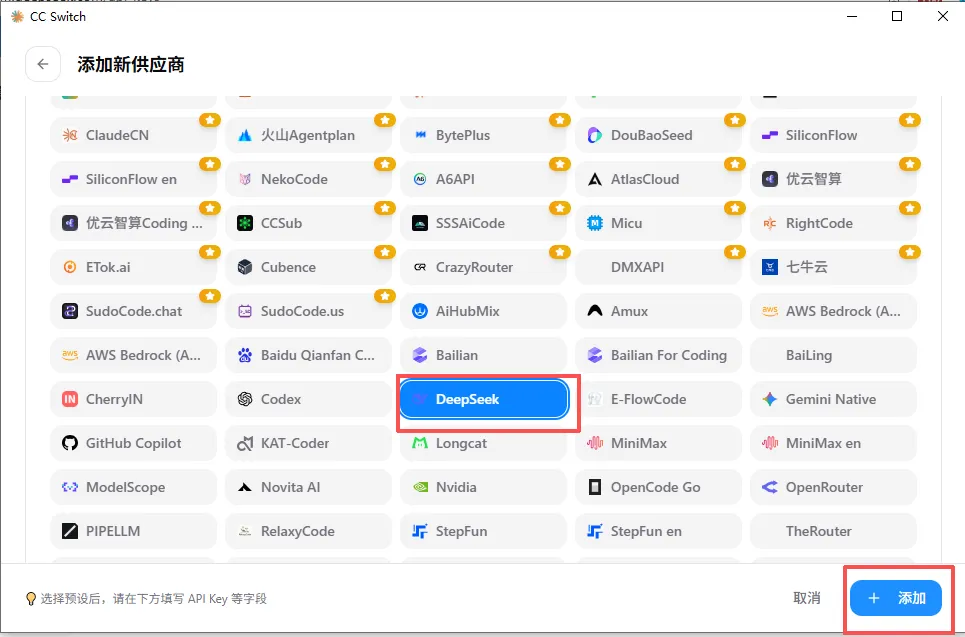The image size is (965, 637).
Task: Choose OpenCode Go preset
Action: coord(659,487)
